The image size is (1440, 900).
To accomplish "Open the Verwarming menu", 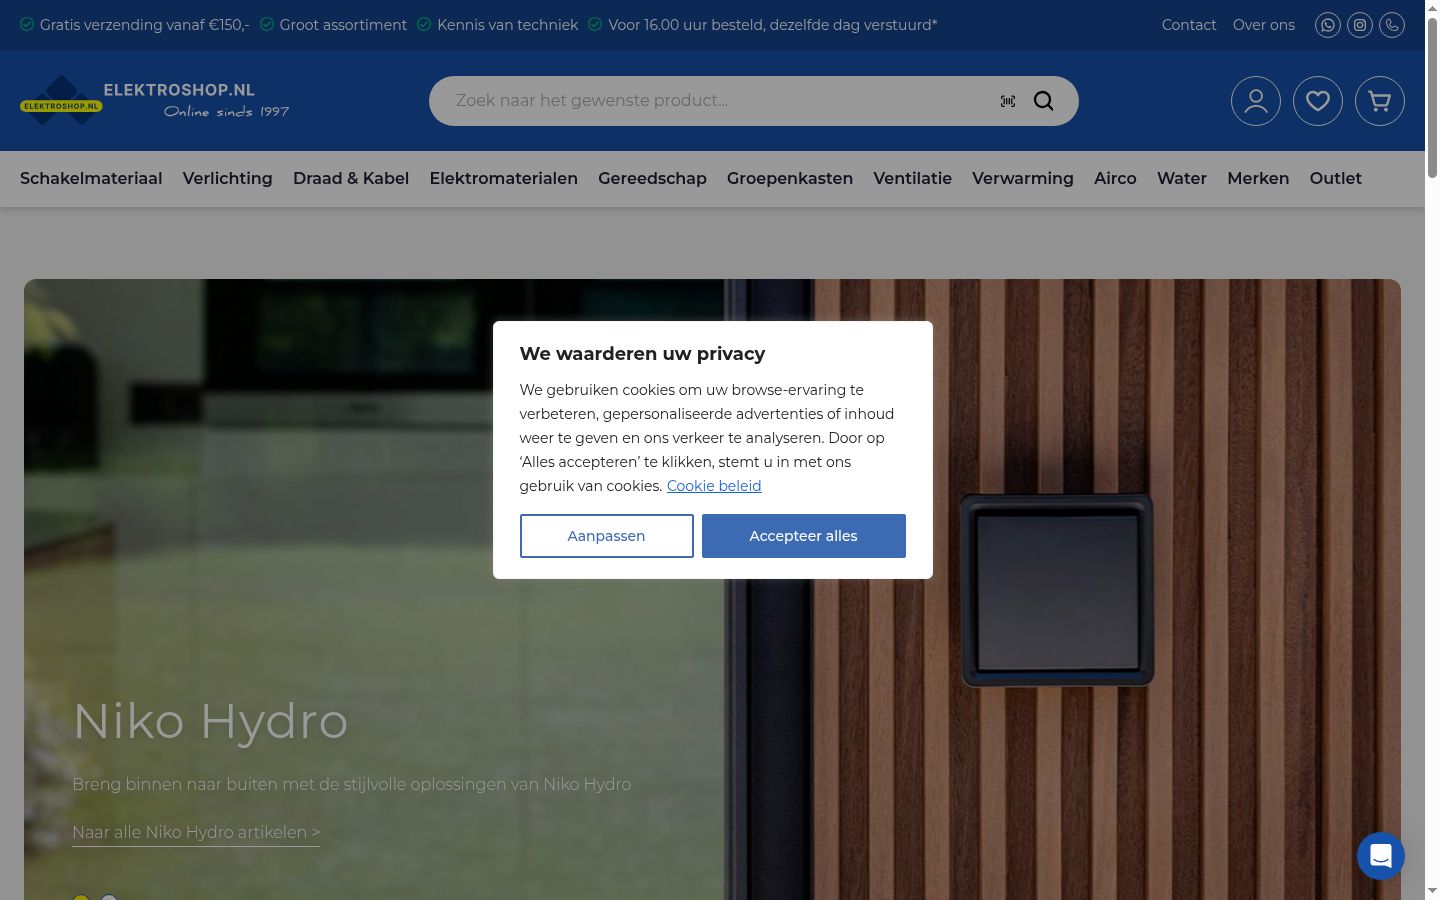I will coord(1023,178).
